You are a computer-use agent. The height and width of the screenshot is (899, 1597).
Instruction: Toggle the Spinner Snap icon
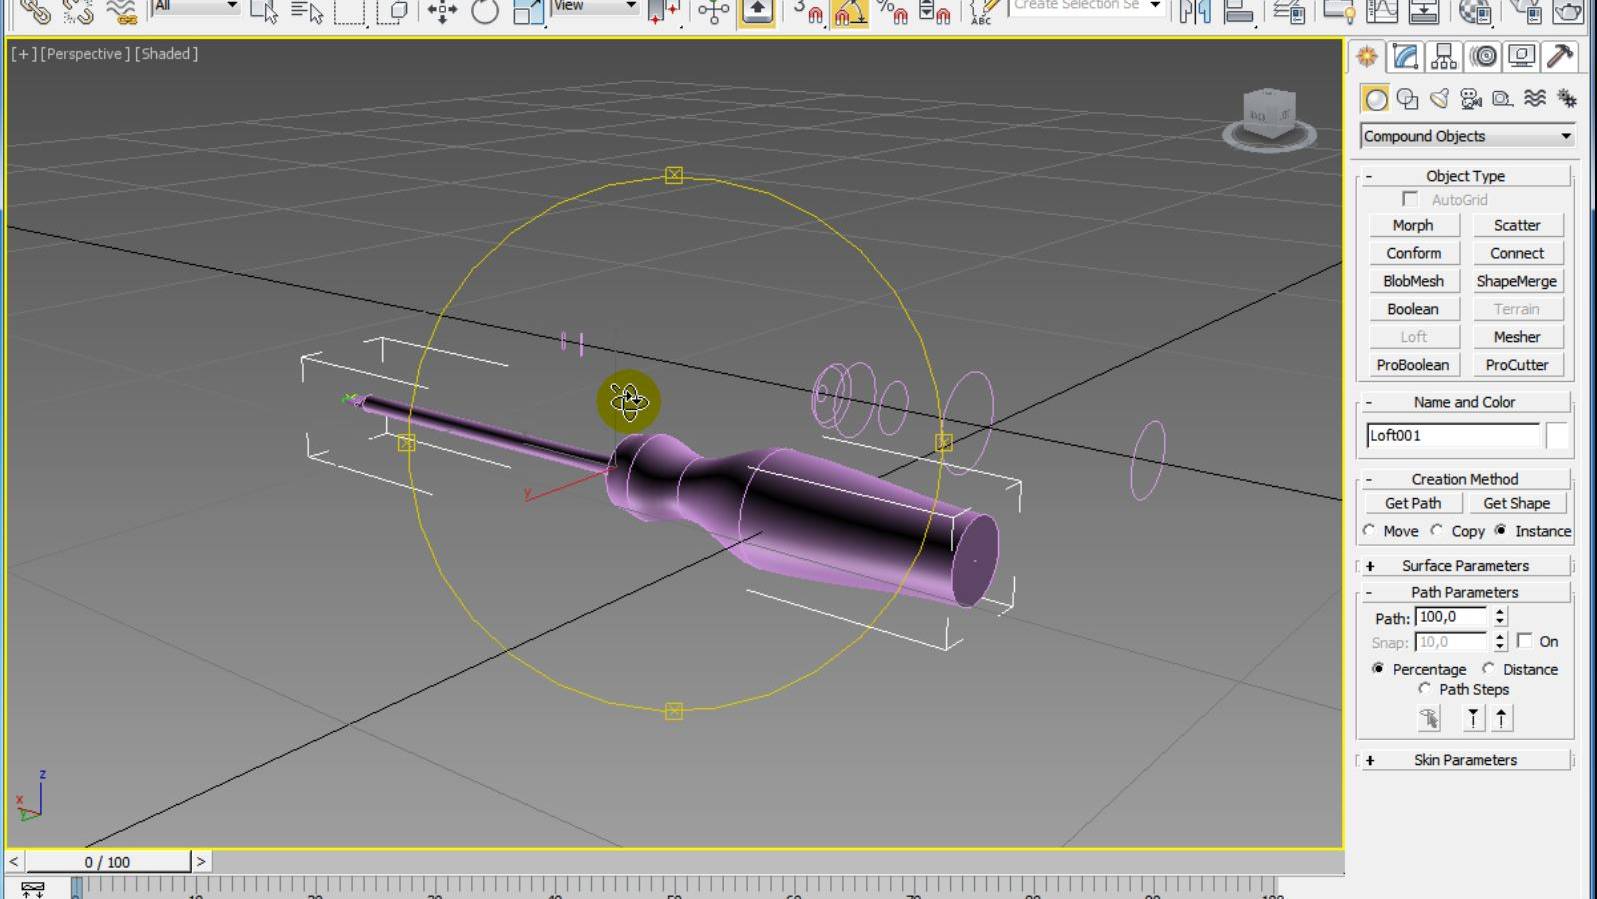934,11
